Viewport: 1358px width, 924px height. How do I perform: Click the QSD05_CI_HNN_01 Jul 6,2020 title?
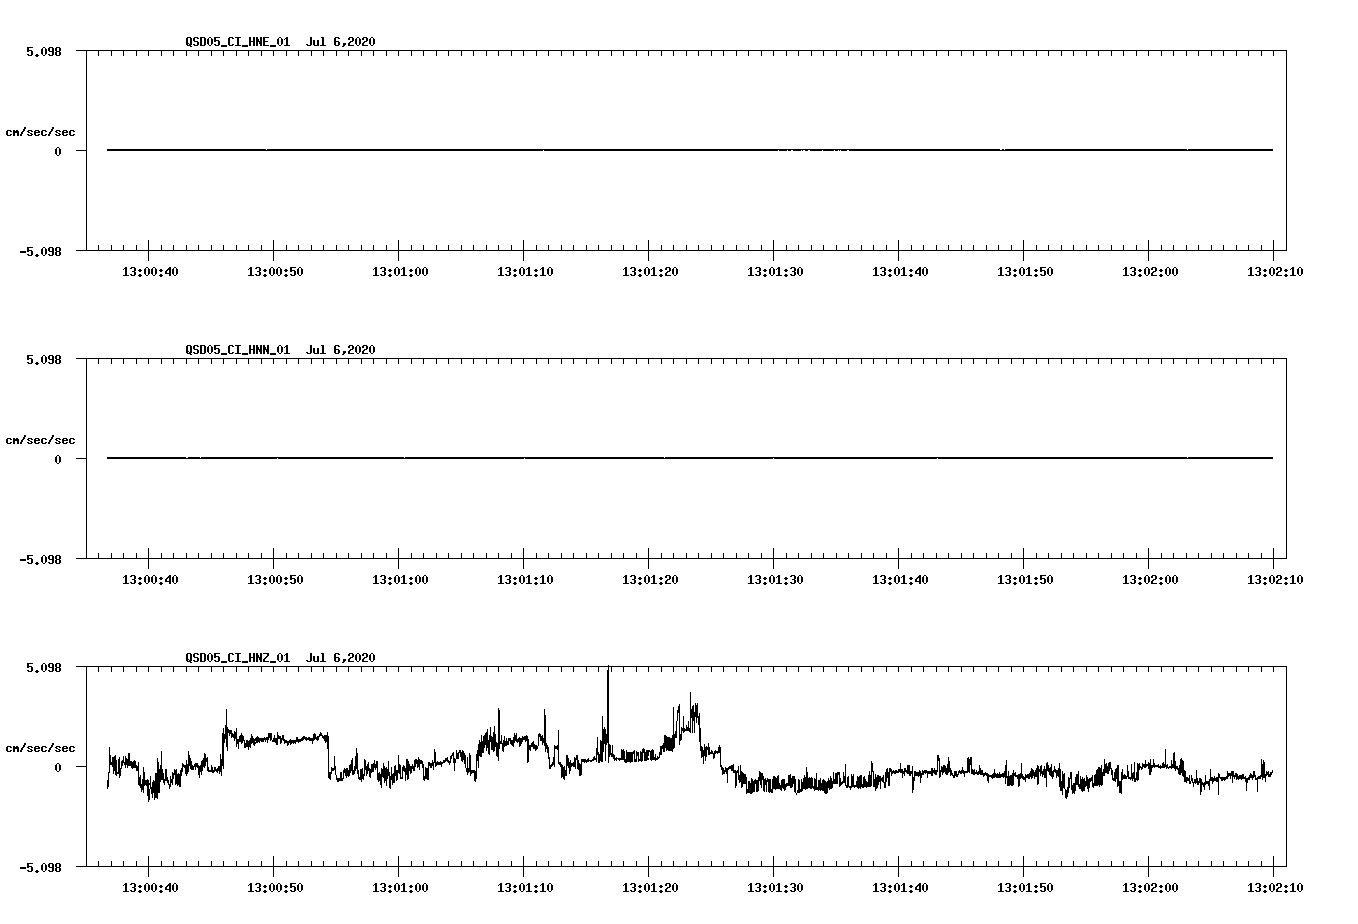pyautogui.click(x=280, y=349)
